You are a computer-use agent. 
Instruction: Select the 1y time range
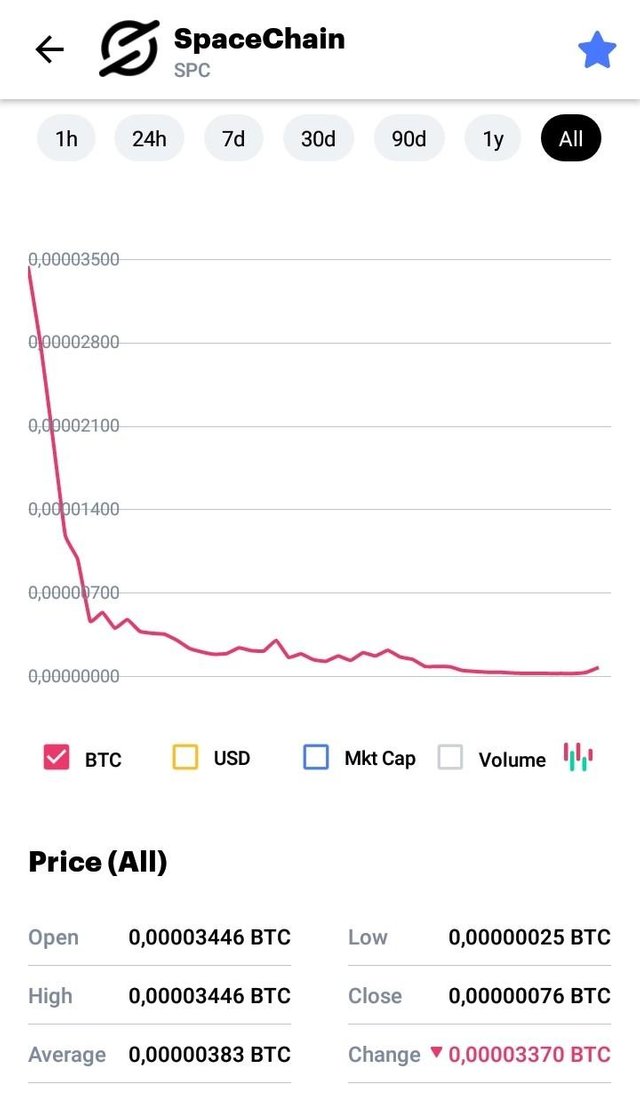tap(493, 138)
